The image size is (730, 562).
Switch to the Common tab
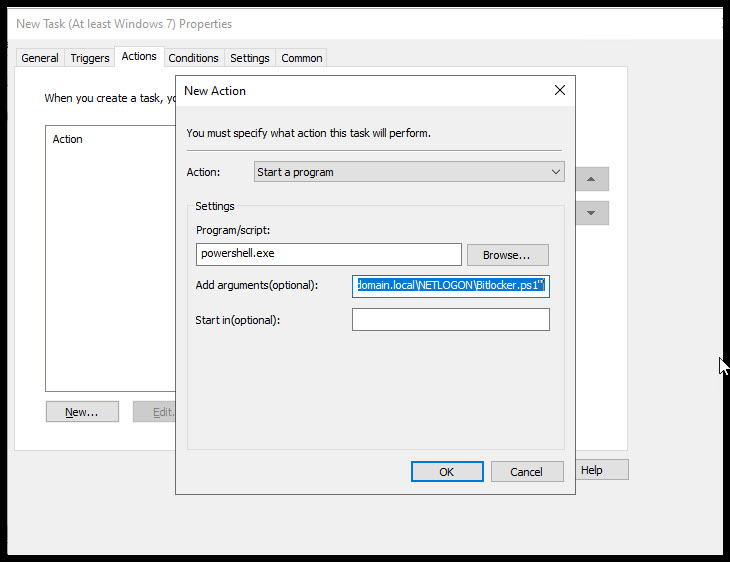coord(302,58)
